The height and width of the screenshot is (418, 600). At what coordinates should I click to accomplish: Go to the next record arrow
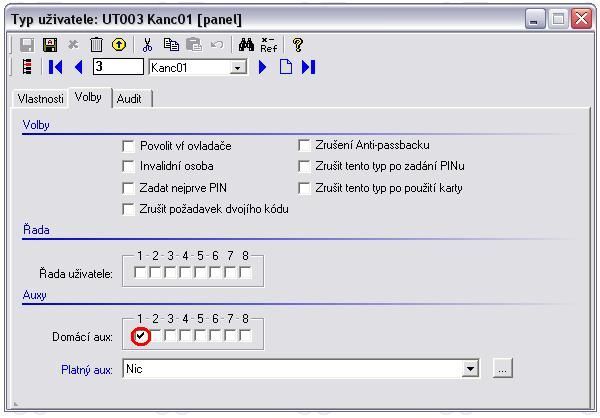(x=263, y=67)
